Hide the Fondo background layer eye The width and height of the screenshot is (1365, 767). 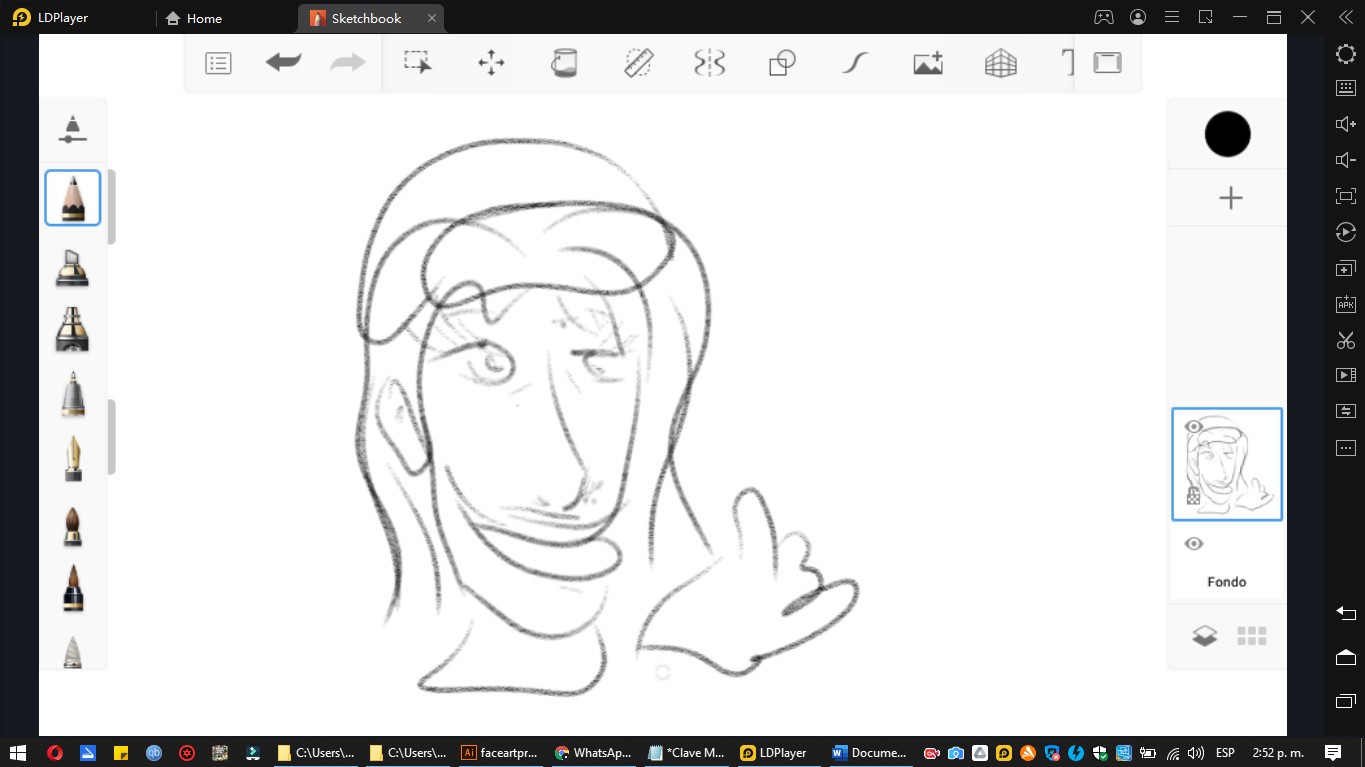(x=1193, y=544)
